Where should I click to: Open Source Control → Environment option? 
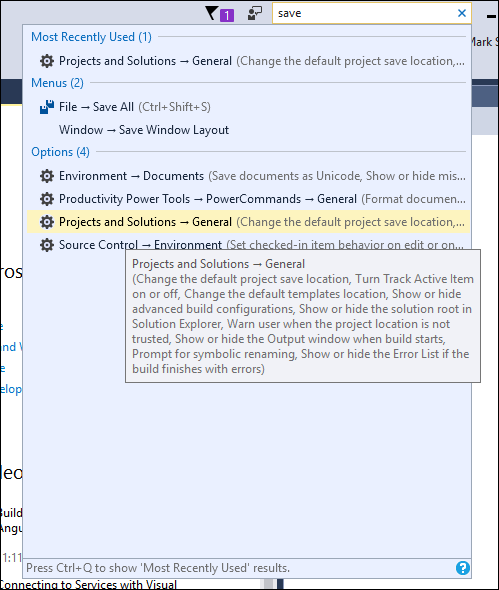point(248,242)
